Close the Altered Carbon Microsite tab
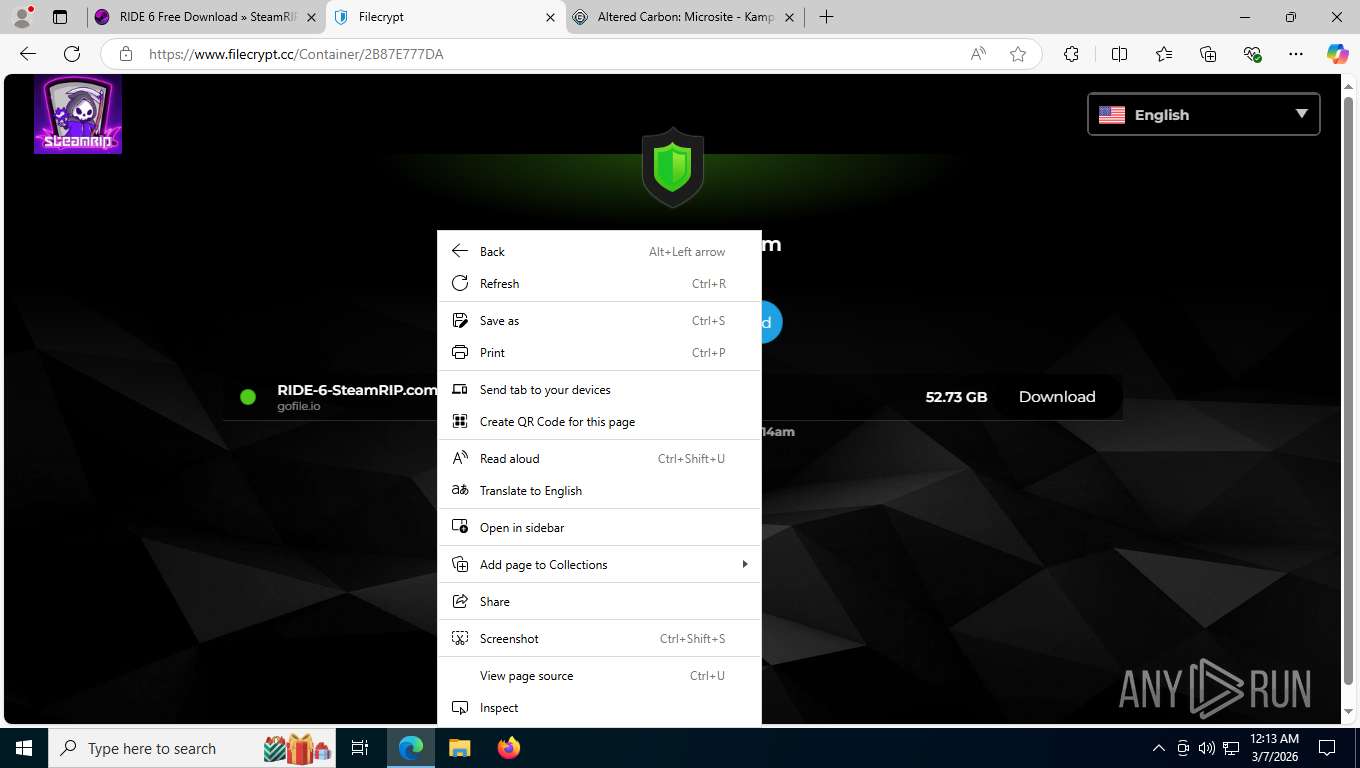Image resolution: width=1360 pixels, height=768 pixels. 789,17
